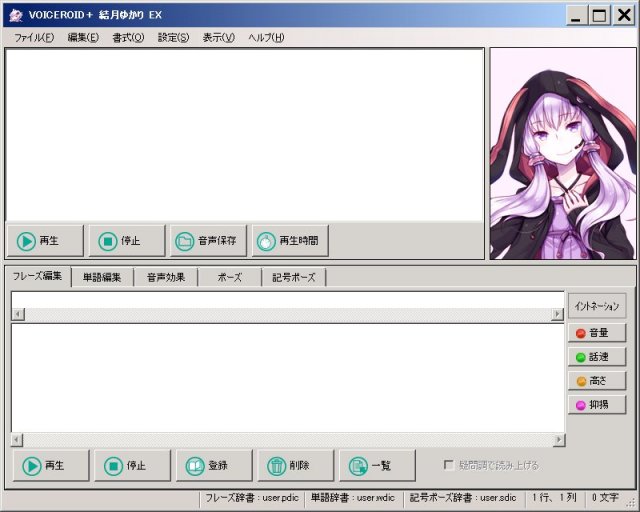Click the 0 文字 character count
Screen dimensions: 640x512
(x=605, y=498)
